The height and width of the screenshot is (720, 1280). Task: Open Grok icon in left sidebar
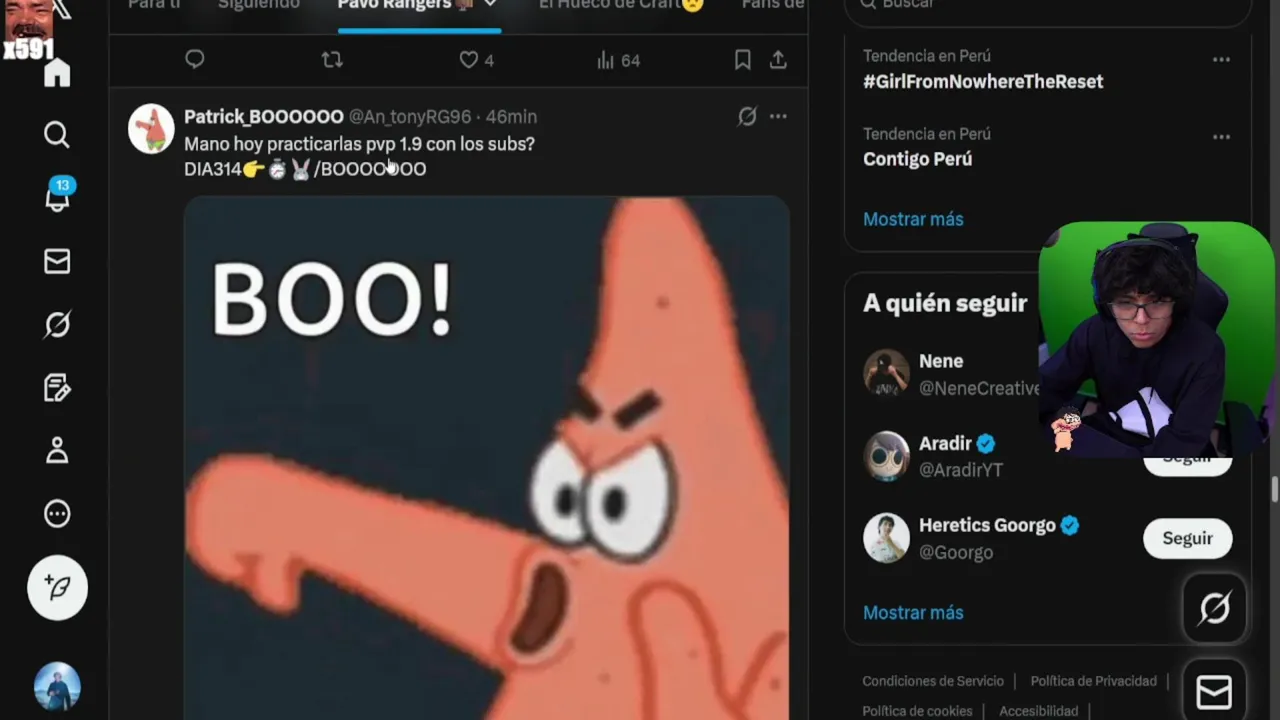tap(57, 324)
